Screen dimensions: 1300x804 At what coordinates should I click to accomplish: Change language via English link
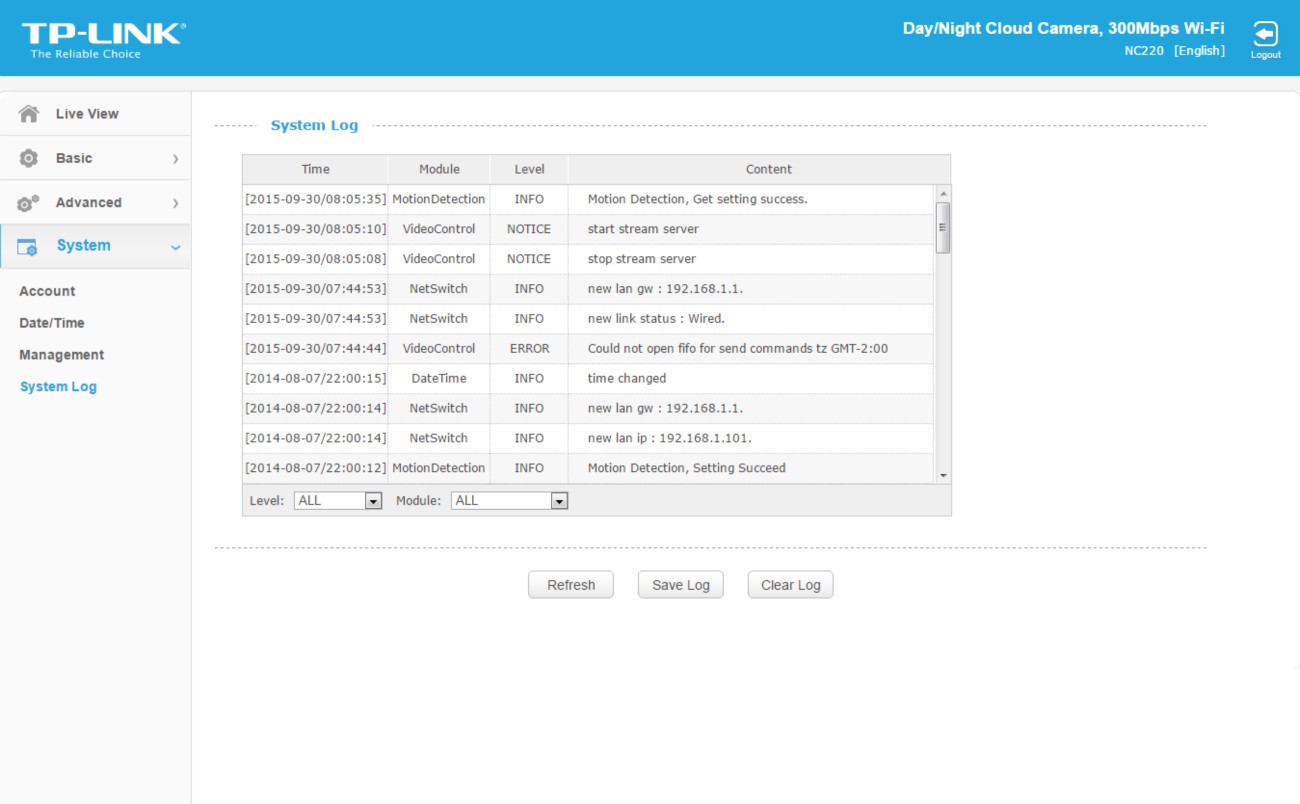[x=1199, y=51]
